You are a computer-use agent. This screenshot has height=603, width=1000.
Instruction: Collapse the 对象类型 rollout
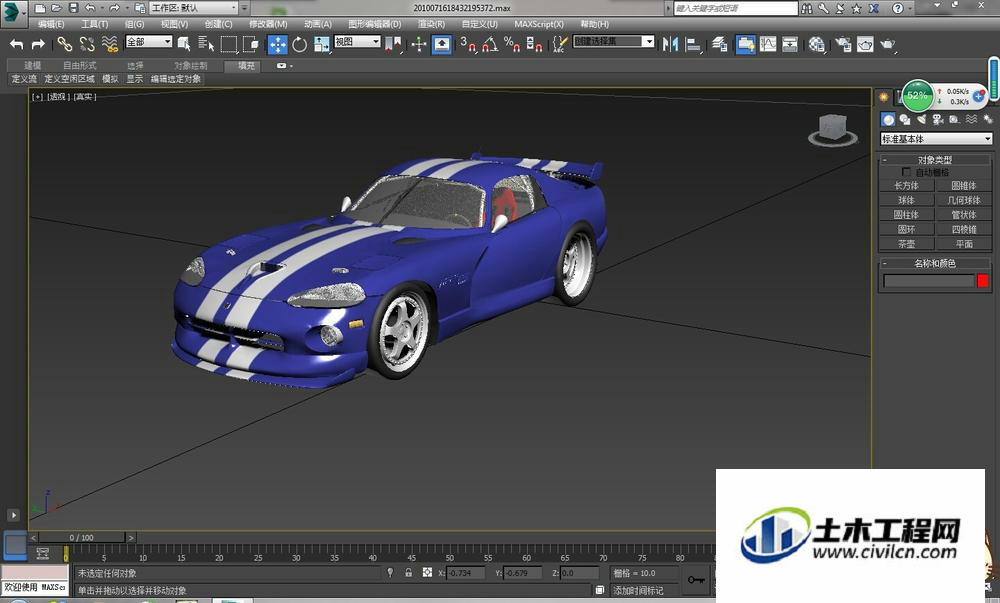[x=936, y=159]
